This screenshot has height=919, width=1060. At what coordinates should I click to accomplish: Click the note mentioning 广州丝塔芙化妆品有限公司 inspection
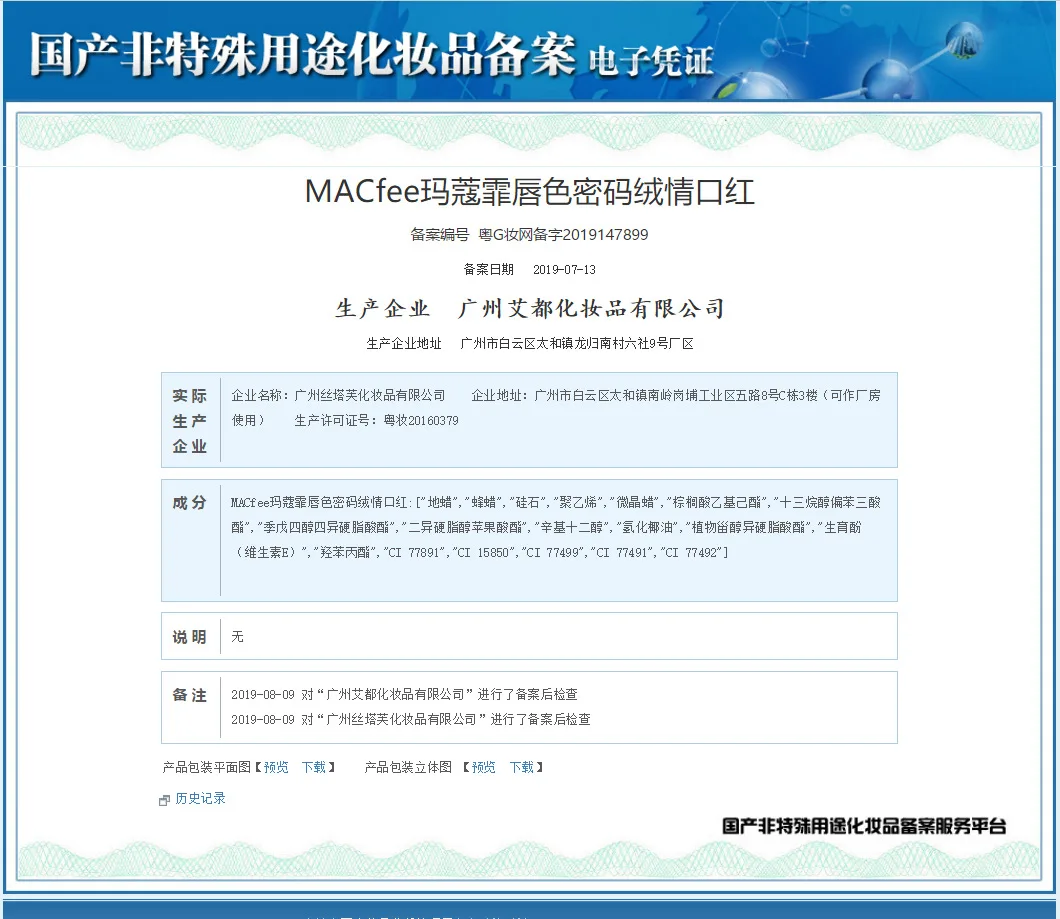pos(411,720)
